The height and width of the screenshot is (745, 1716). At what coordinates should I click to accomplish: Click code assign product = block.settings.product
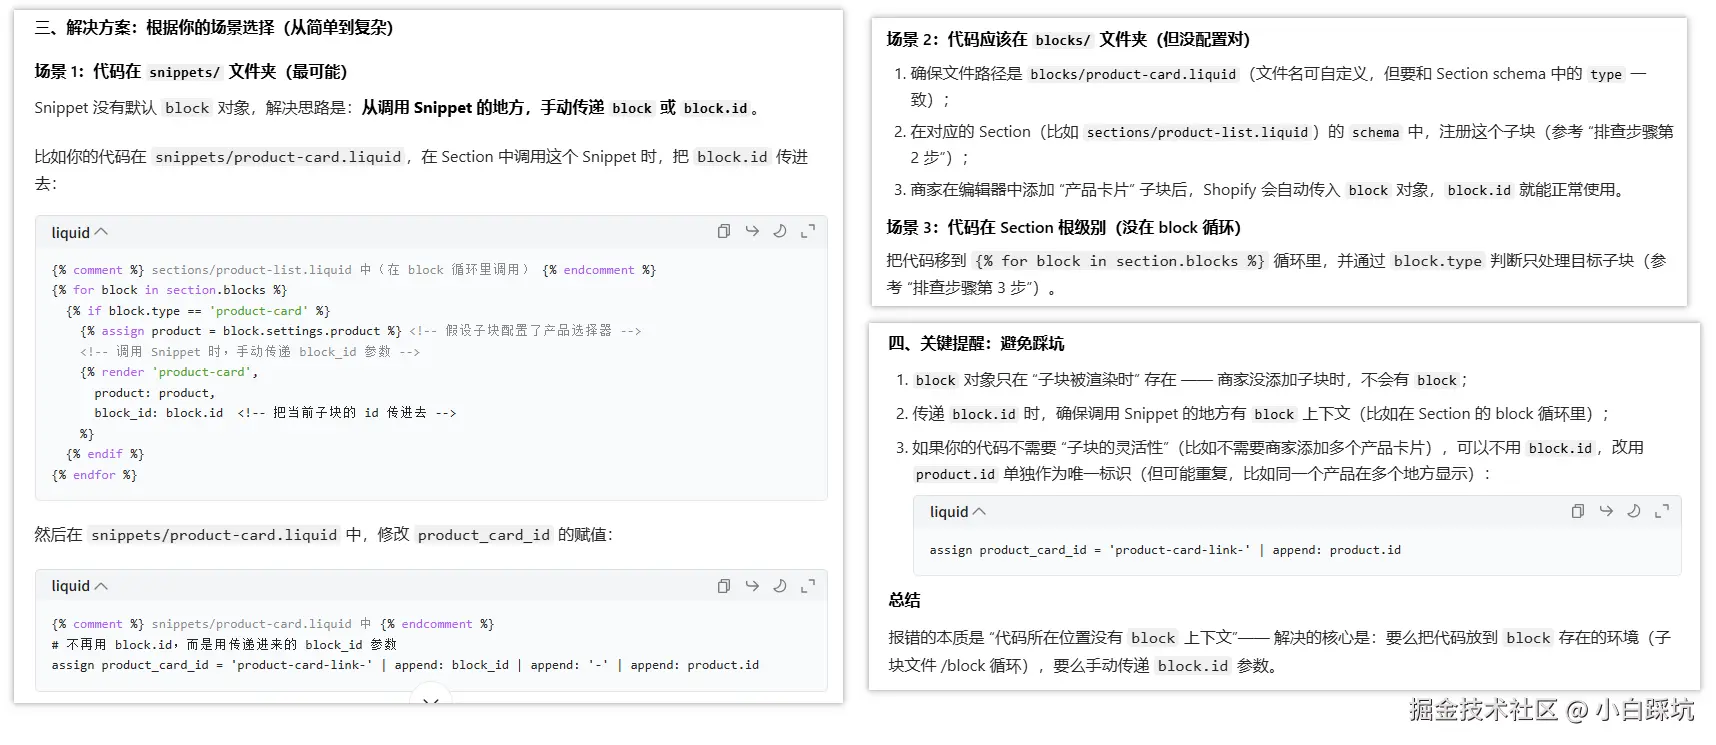point(241,331)
